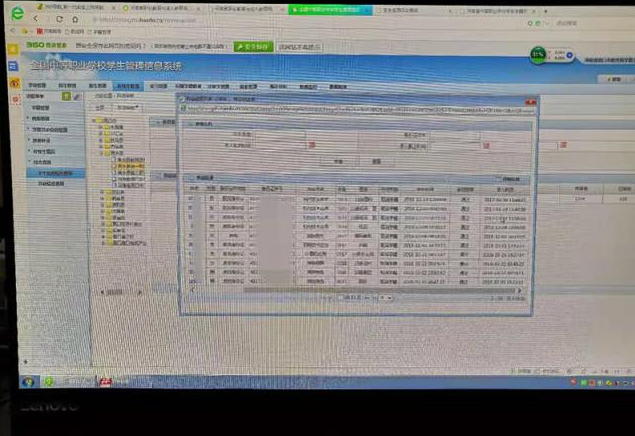The width and height of the screenshot is (635, 436).
Task: Select orange highlighted leaf node in tree
Action: (130, 166)
